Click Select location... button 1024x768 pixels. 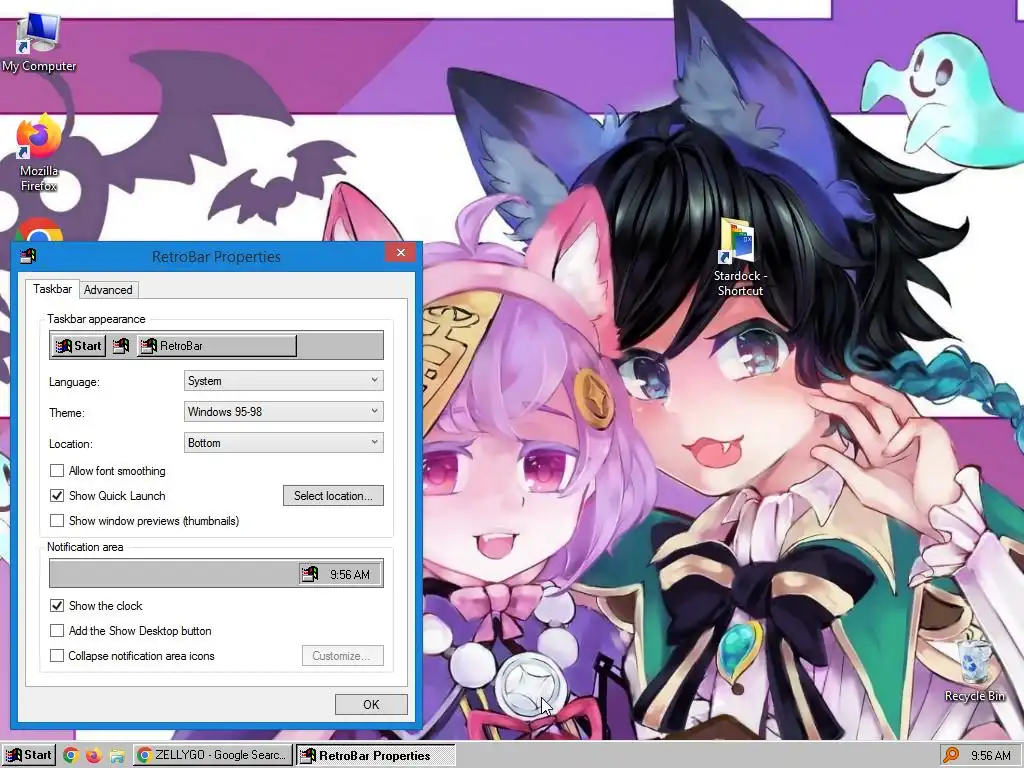pyautogui.click(x=333, y=496)
